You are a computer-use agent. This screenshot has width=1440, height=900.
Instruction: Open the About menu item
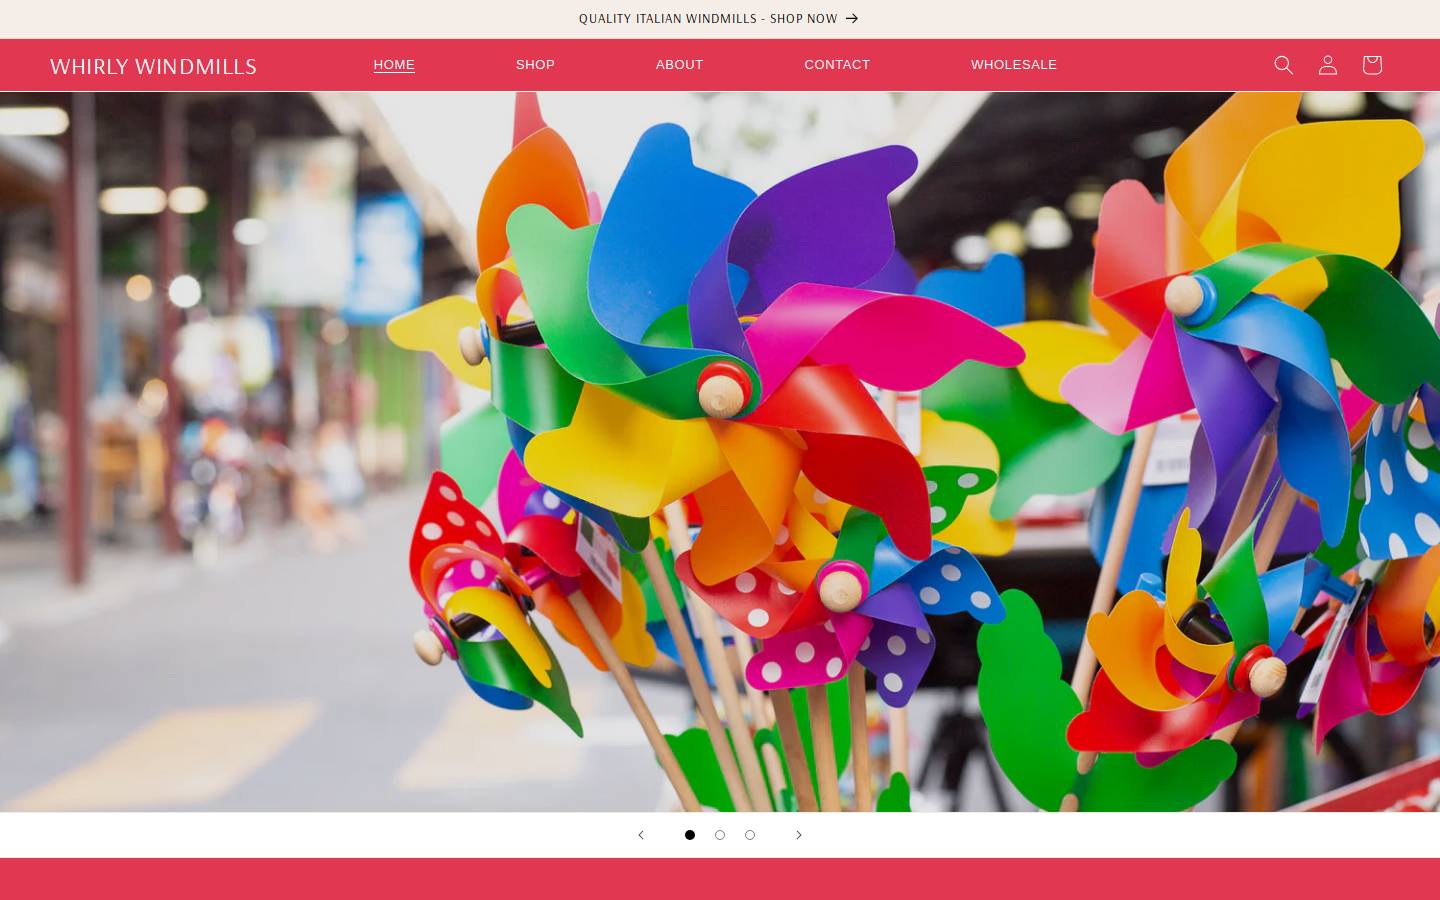pyautogui.click(x=679, y=65)
